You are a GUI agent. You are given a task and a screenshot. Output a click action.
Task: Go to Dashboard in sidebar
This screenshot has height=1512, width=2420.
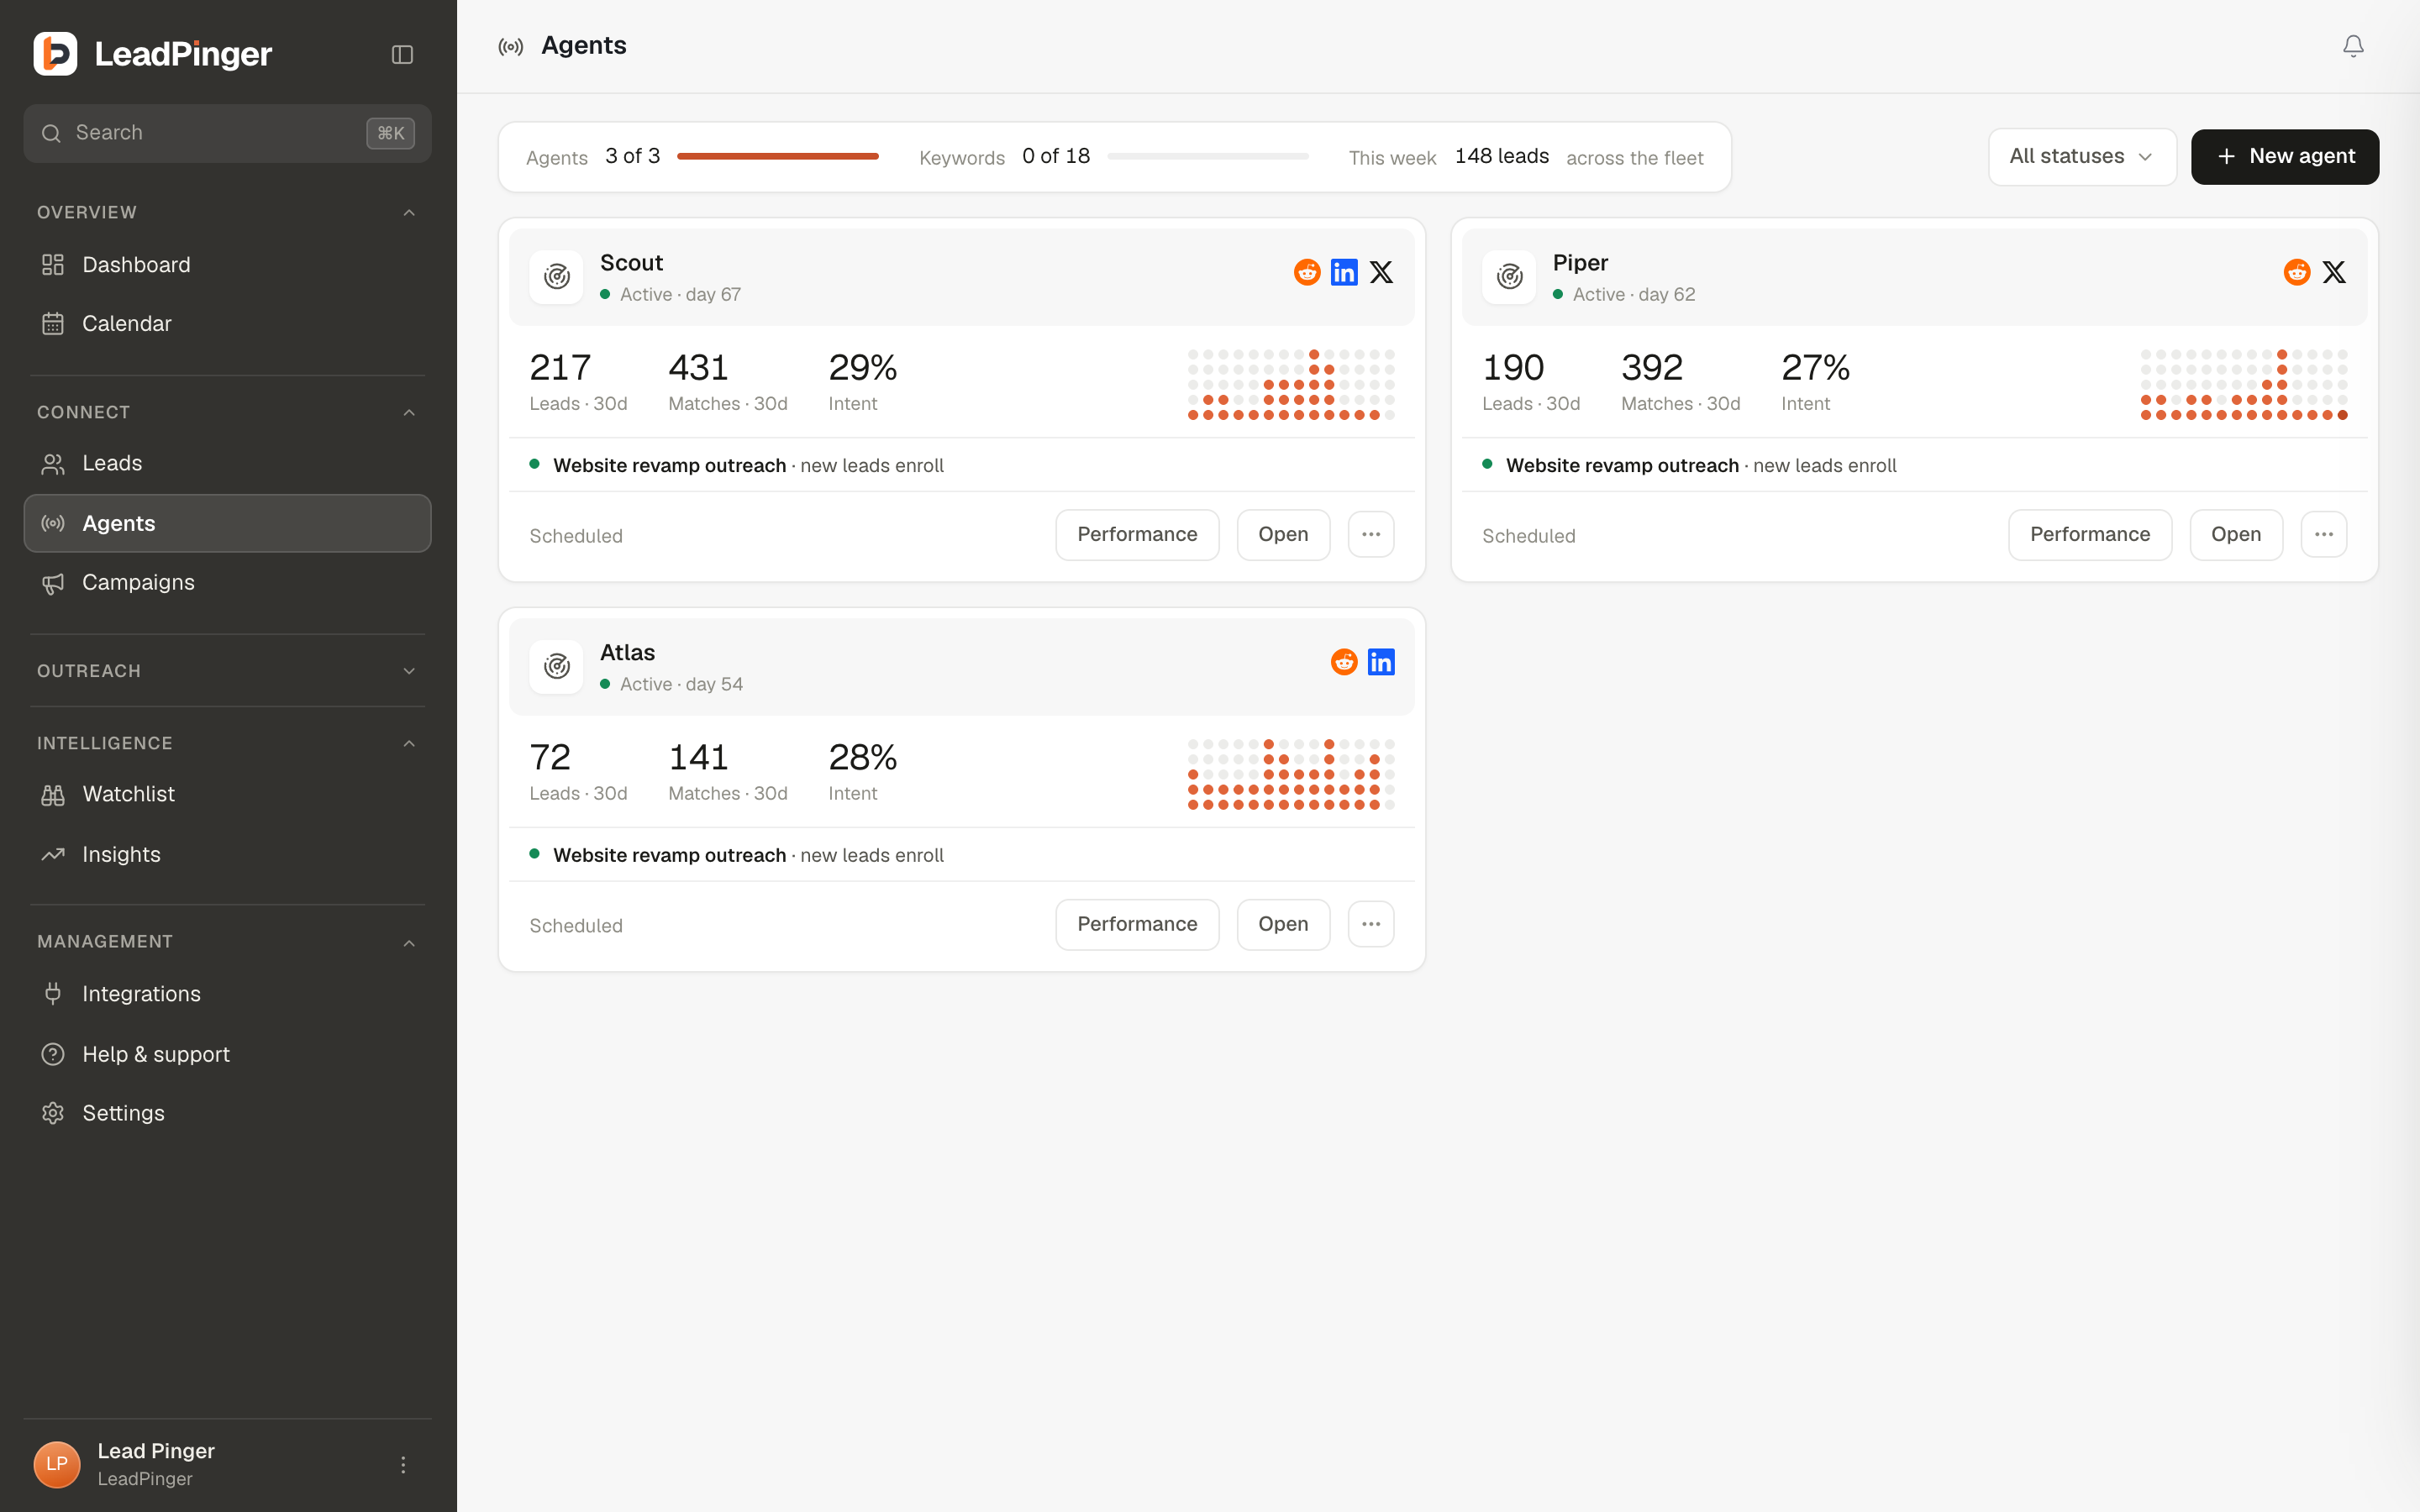click(228, 265)
